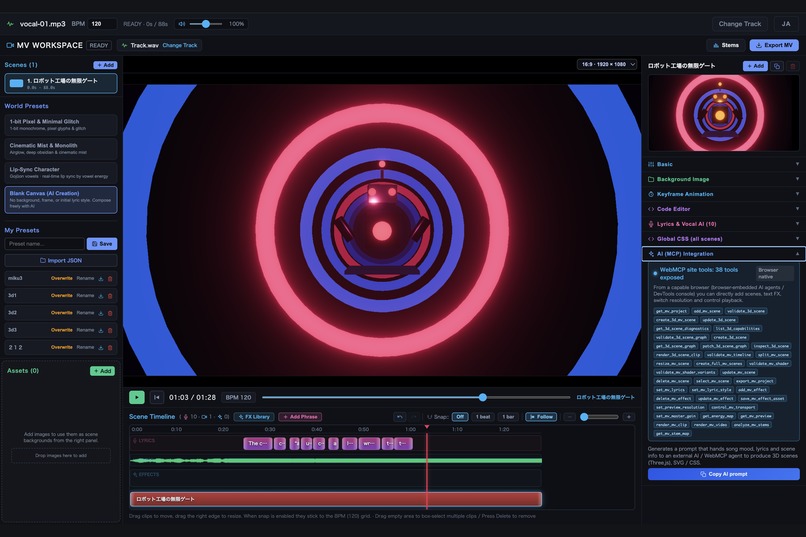
Task: Click the EFFECTS track wand icon
Action: pos(135,474)
